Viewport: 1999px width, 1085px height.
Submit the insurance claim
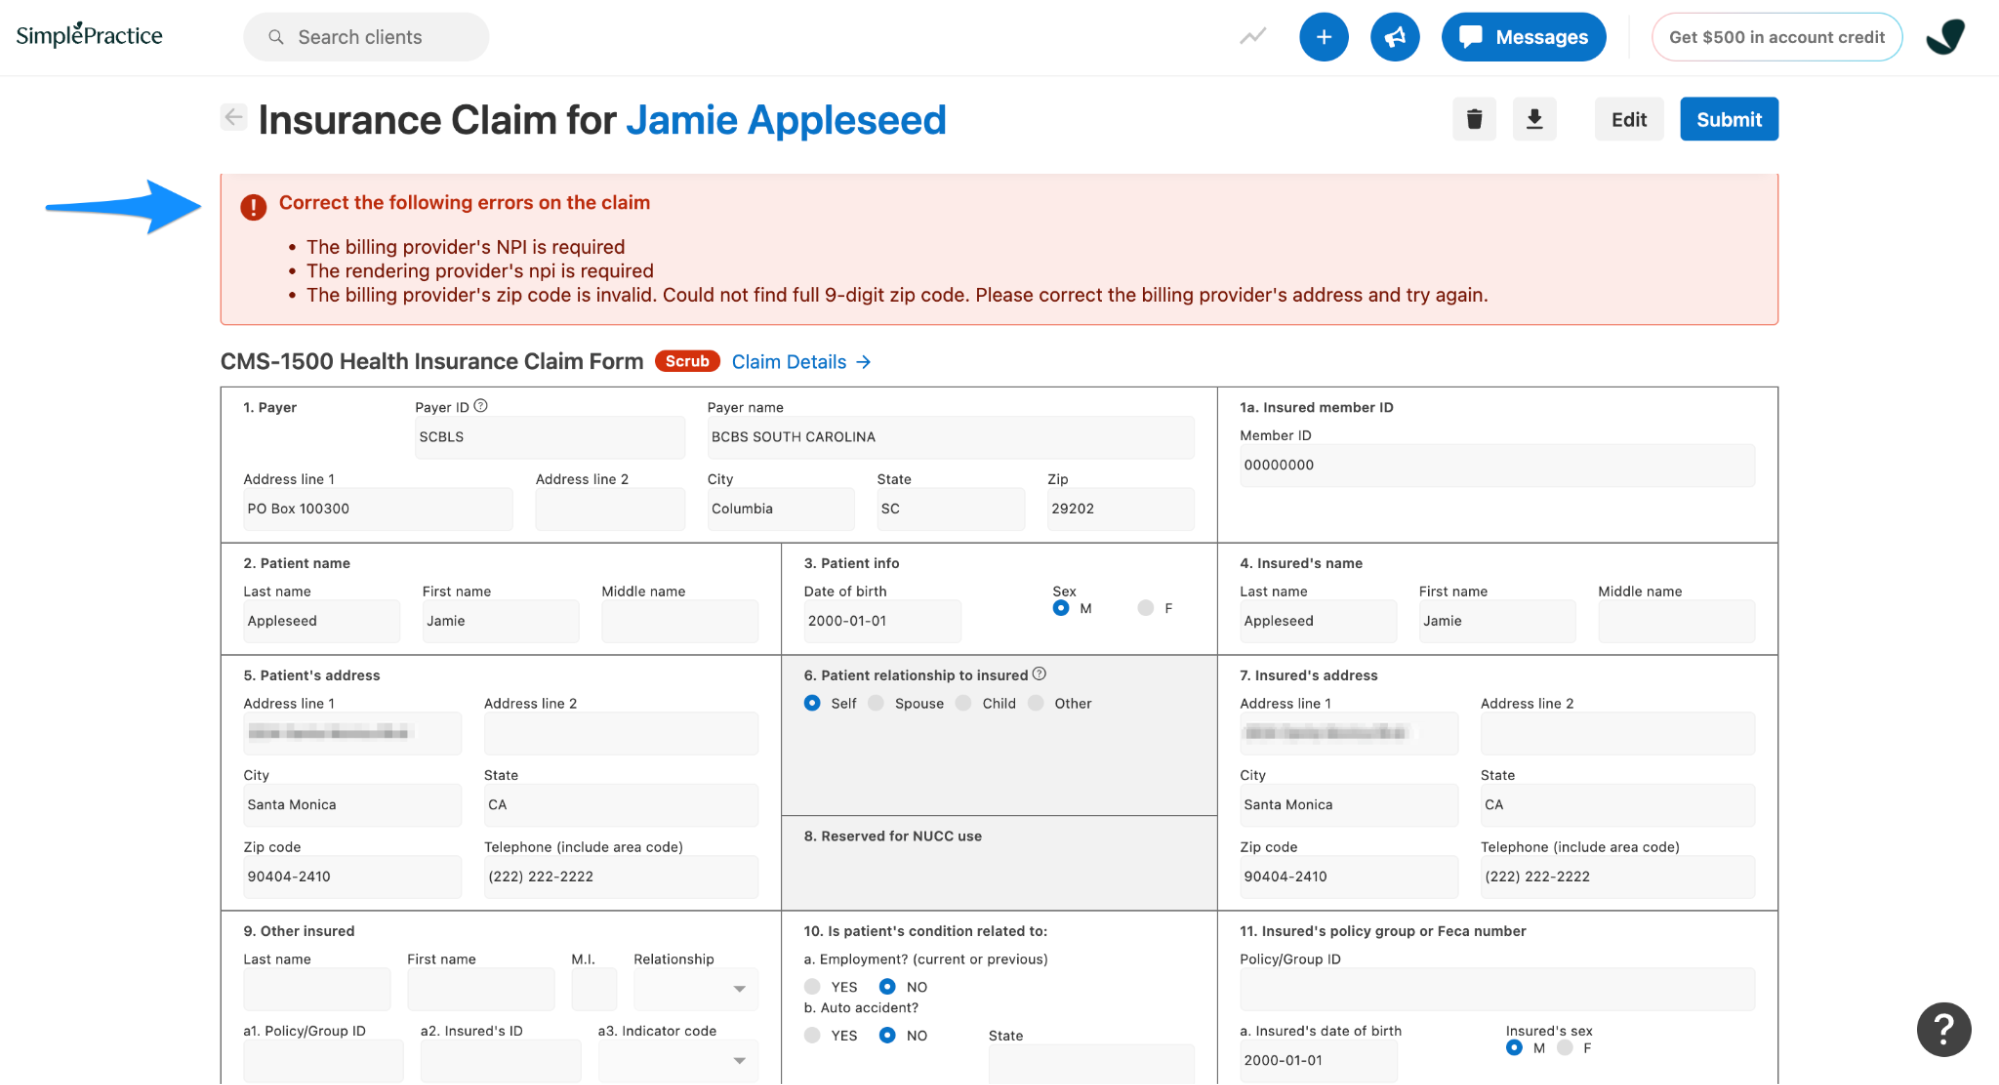1728,118
